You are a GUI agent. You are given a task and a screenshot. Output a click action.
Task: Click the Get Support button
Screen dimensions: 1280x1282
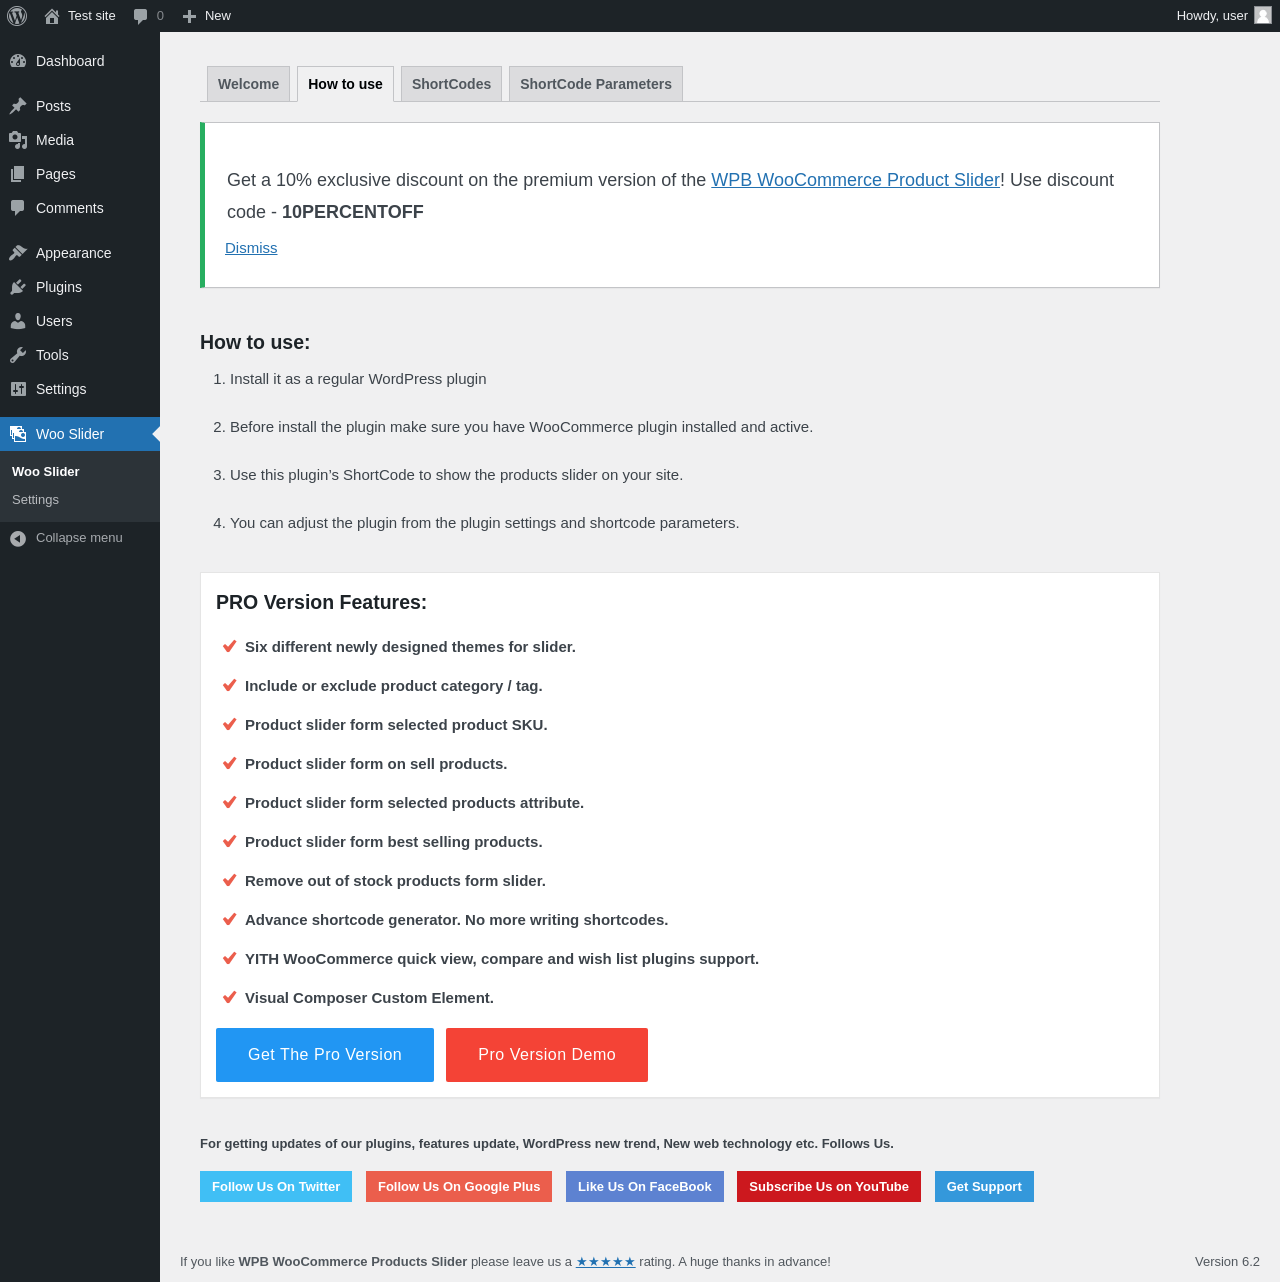coord(984,1187)
